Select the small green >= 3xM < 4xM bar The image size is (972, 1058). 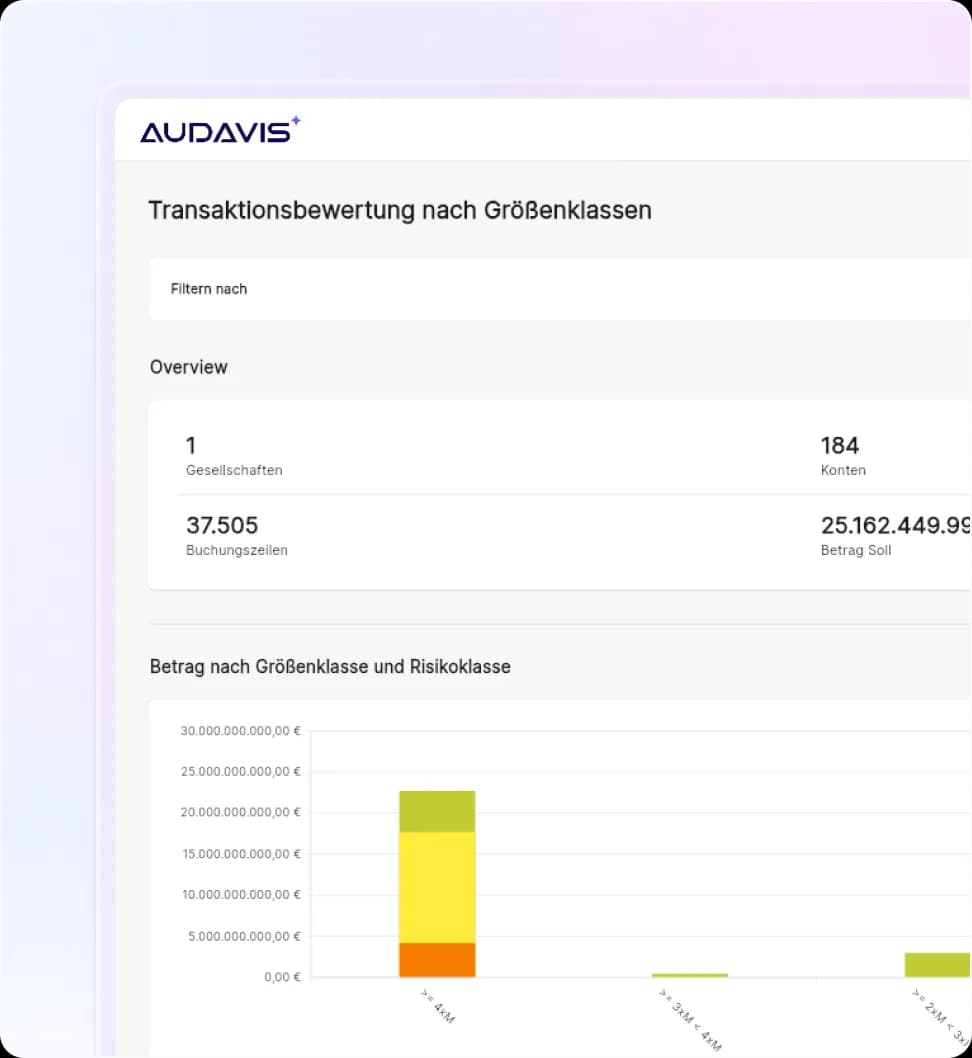(688, 973)
